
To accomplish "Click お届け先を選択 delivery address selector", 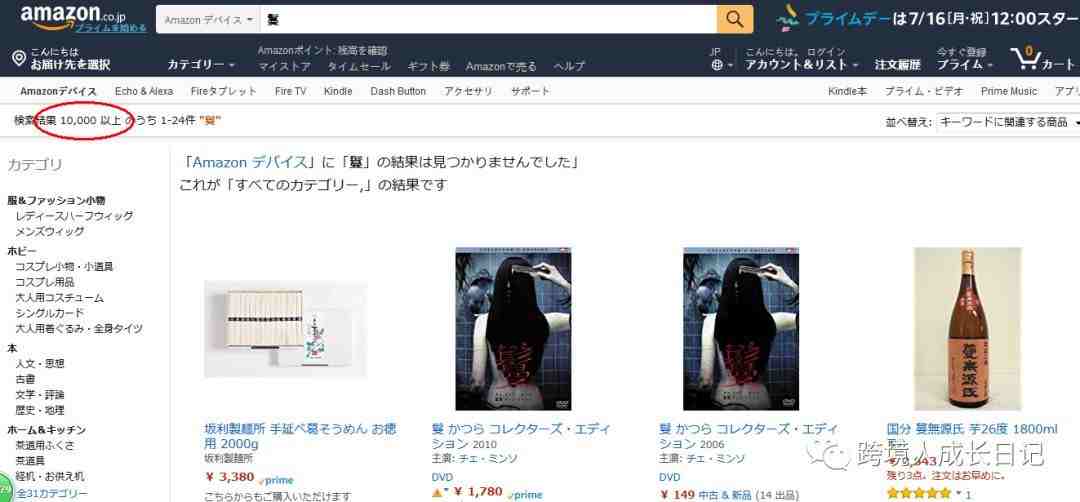I will (70, 65).
